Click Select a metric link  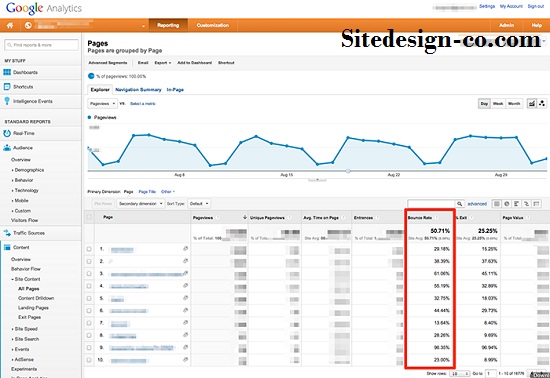click(x=143, y=104)
